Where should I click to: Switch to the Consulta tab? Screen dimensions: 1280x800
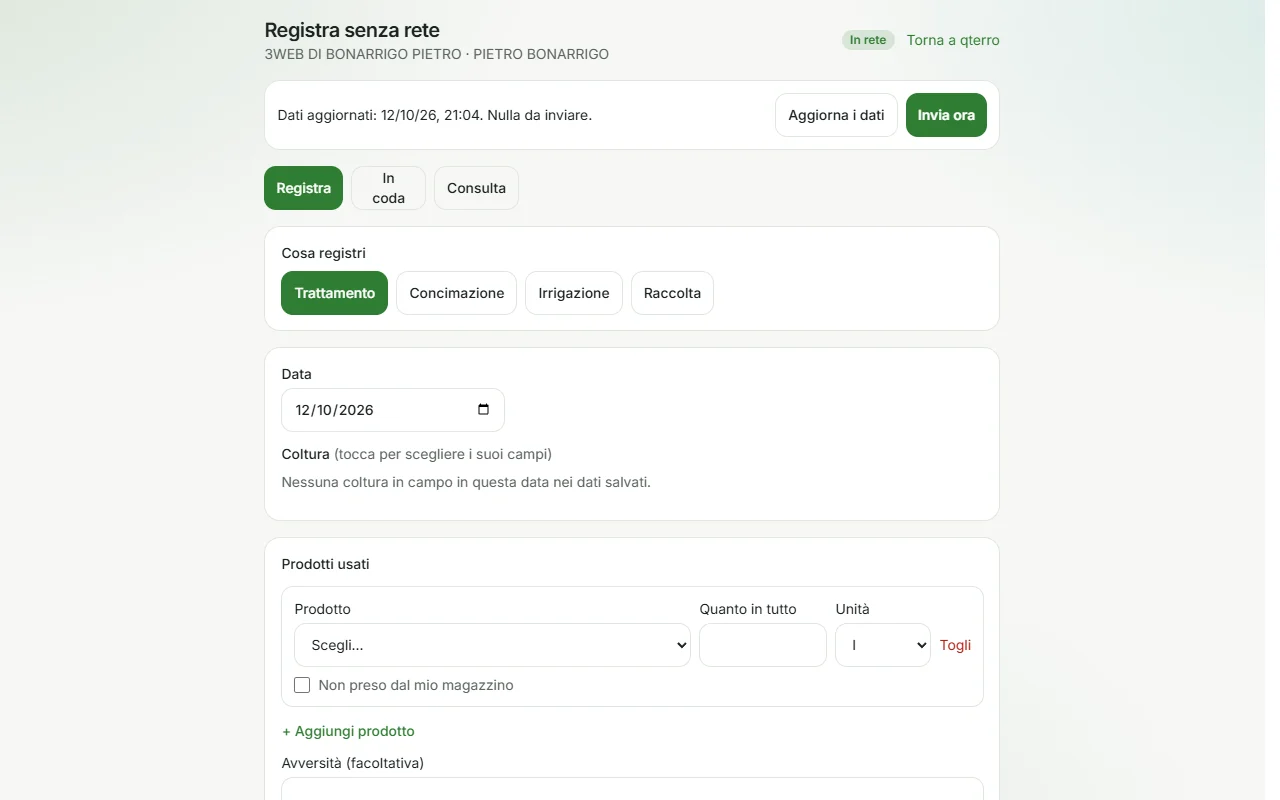476,188
